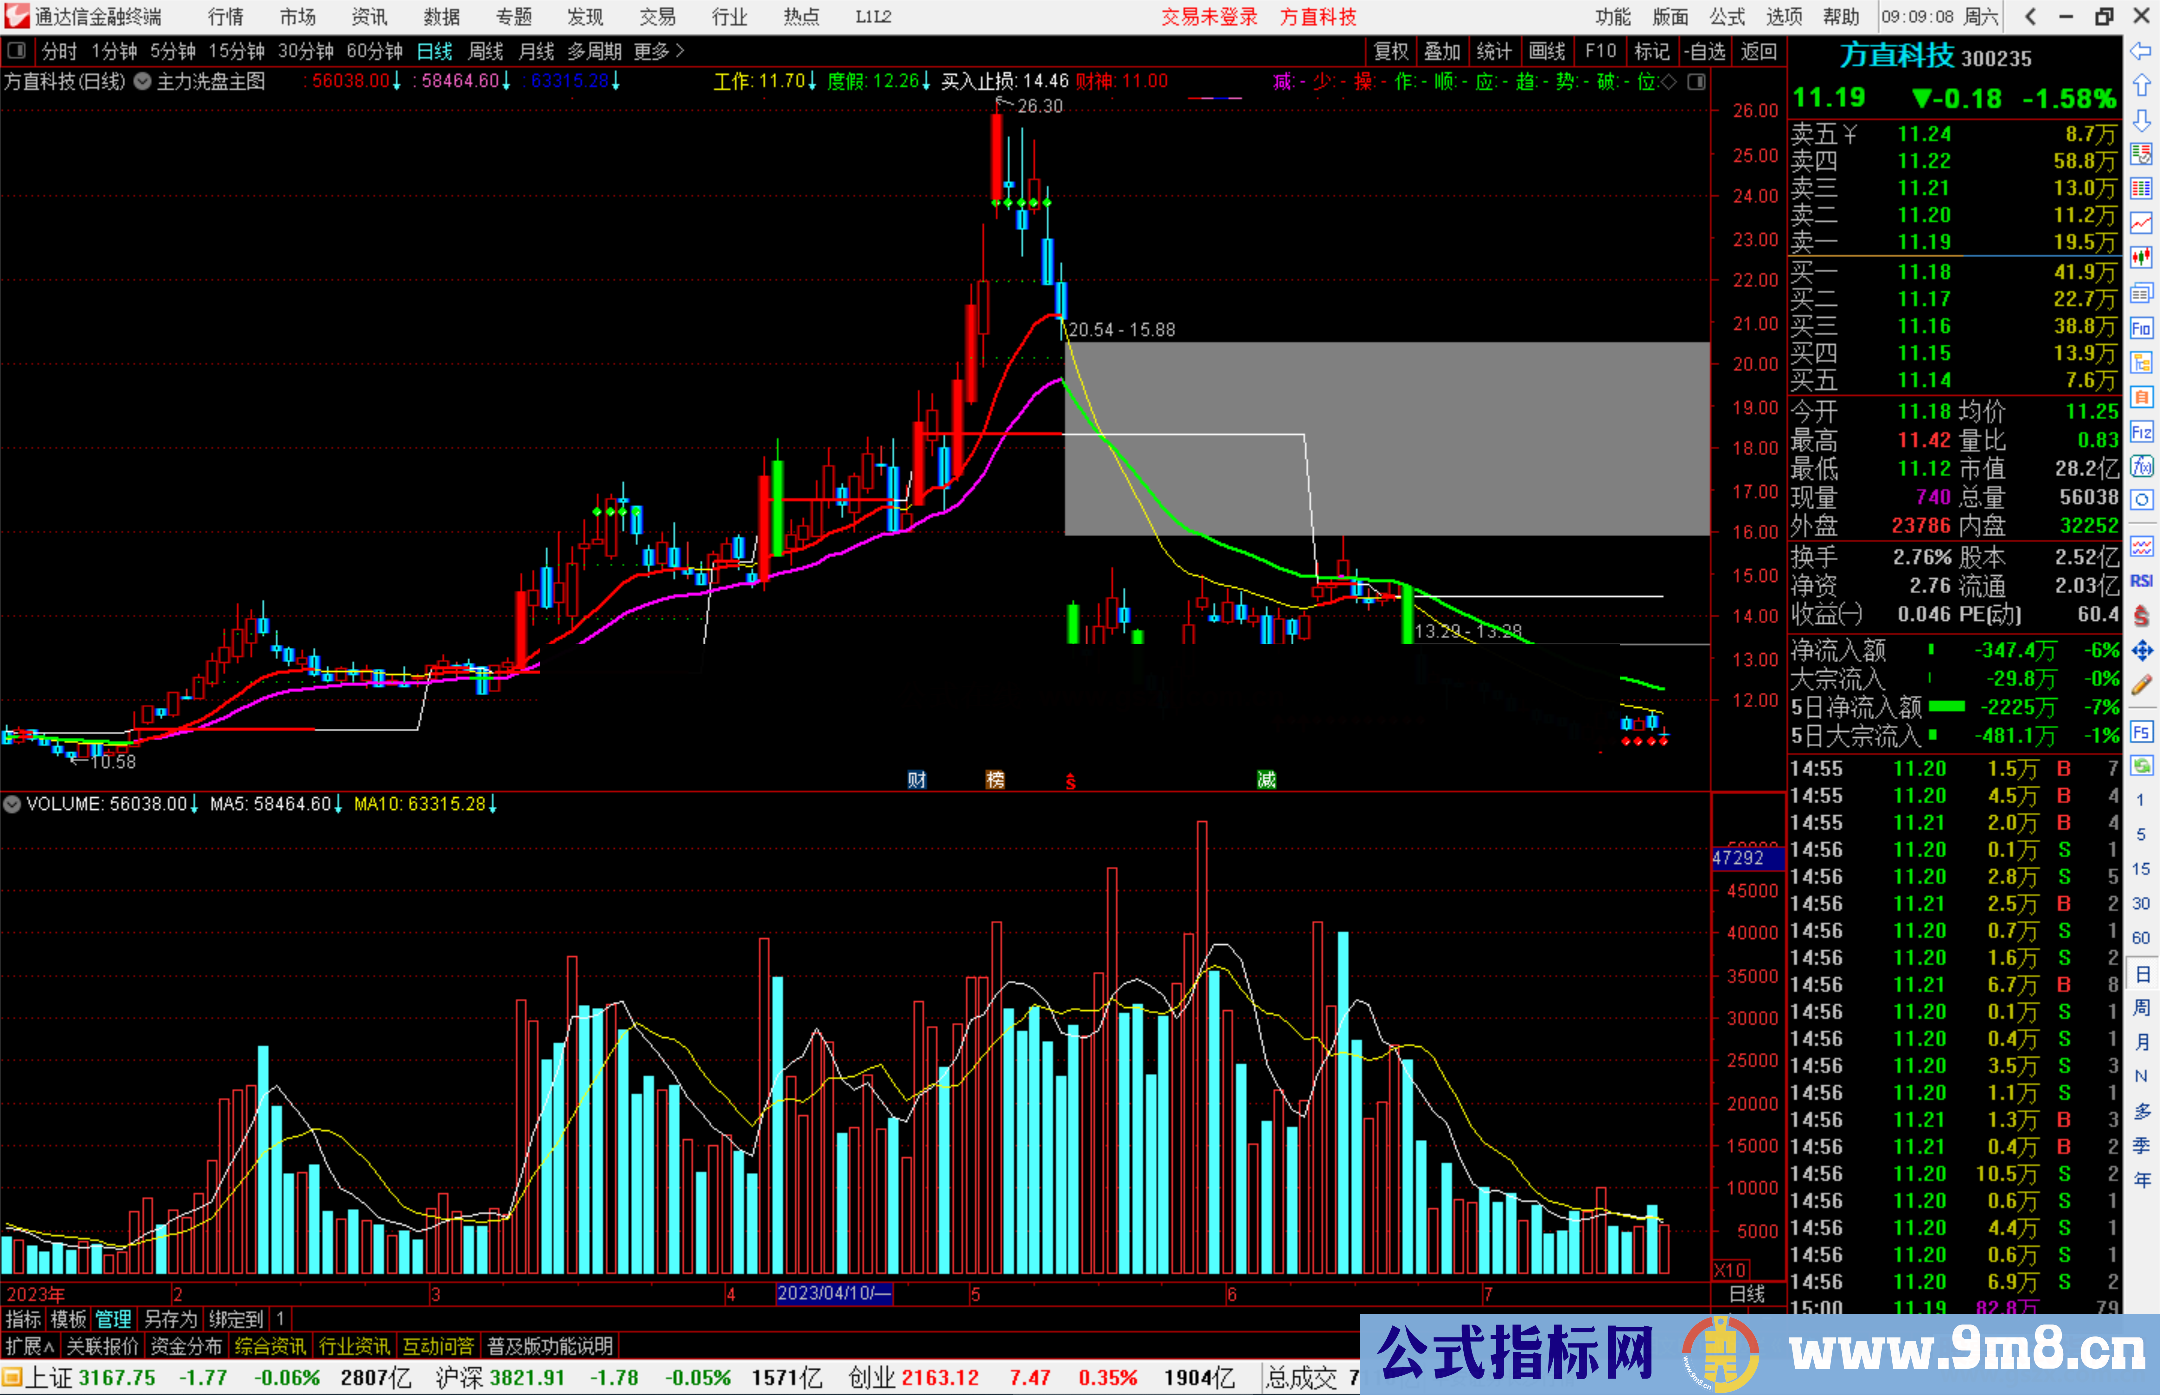Click the 另存为 button
Viewport: 2160px width, 1395px height.
click(170, 1319)
